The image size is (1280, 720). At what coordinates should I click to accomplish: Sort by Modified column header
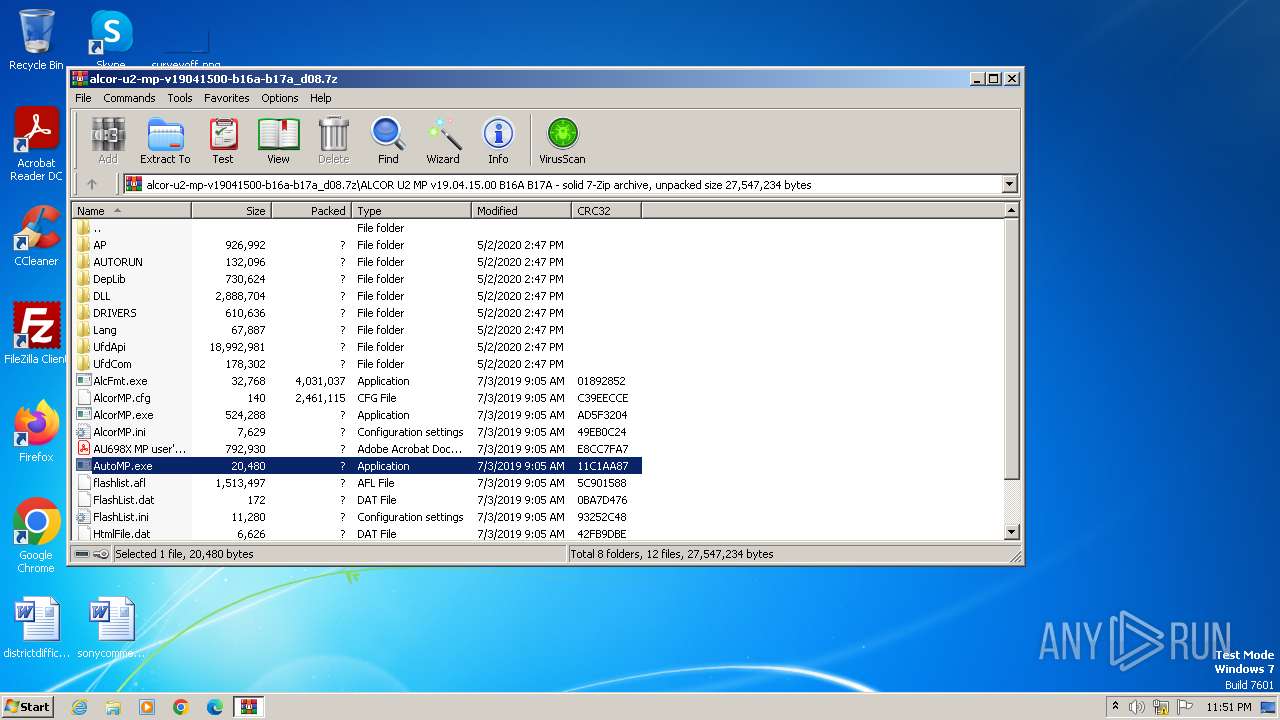click(x=522, y=211)
